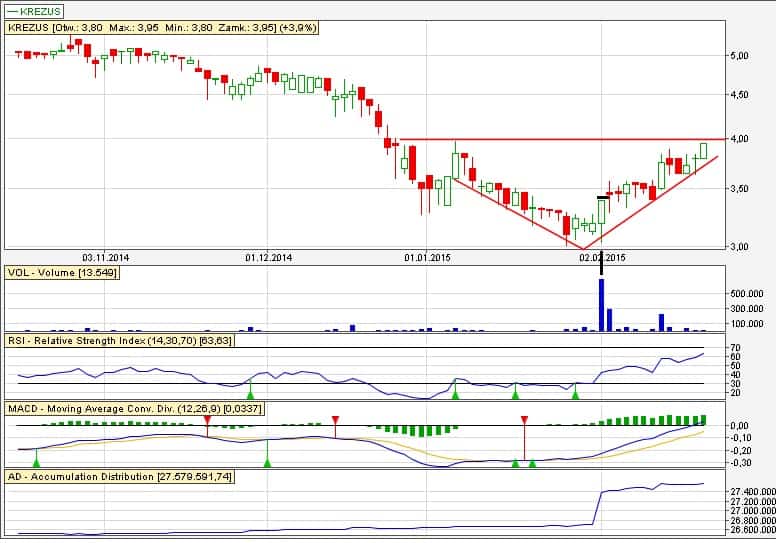The image size is (776, 543).
Task: Click the middle red triangle marker in MACD panel
Action: click(x=335, y=419)
